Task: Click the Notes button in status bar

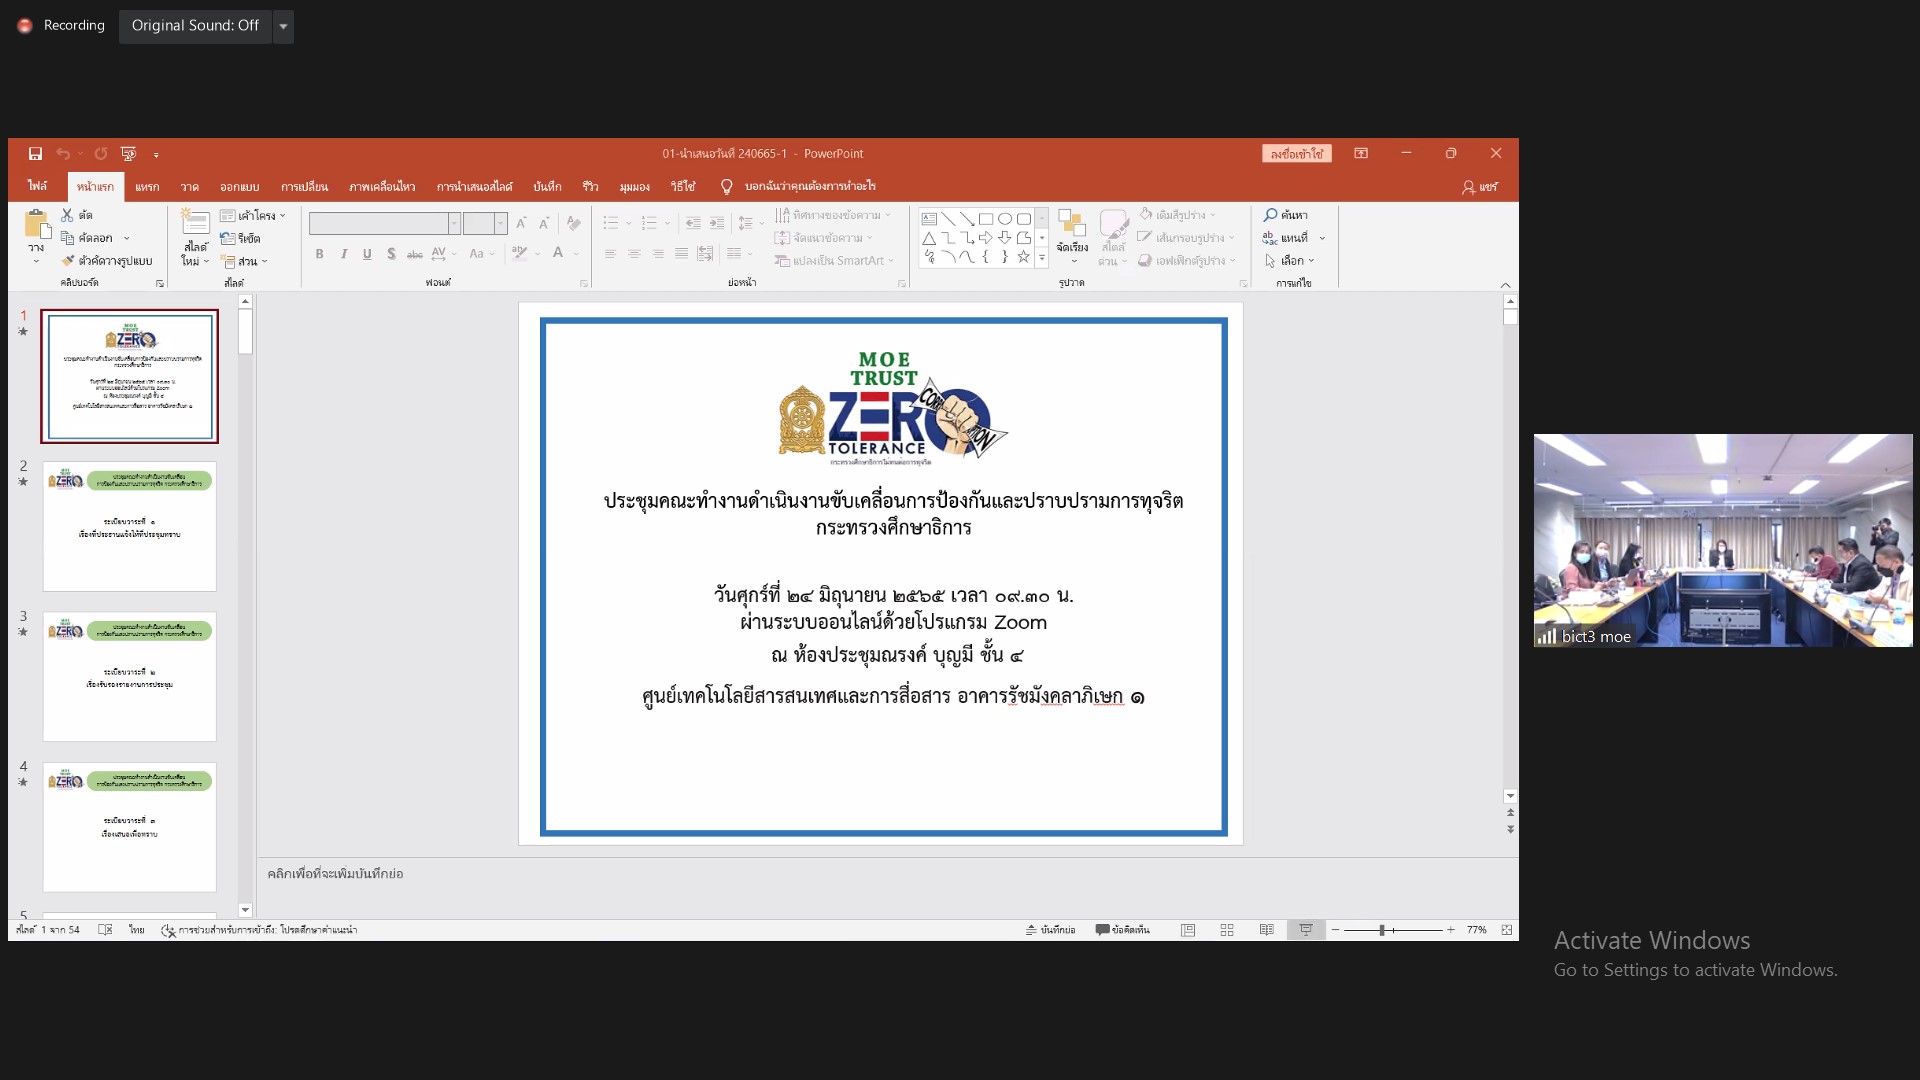Action: pyautogui.click(x=1050, y=930)
